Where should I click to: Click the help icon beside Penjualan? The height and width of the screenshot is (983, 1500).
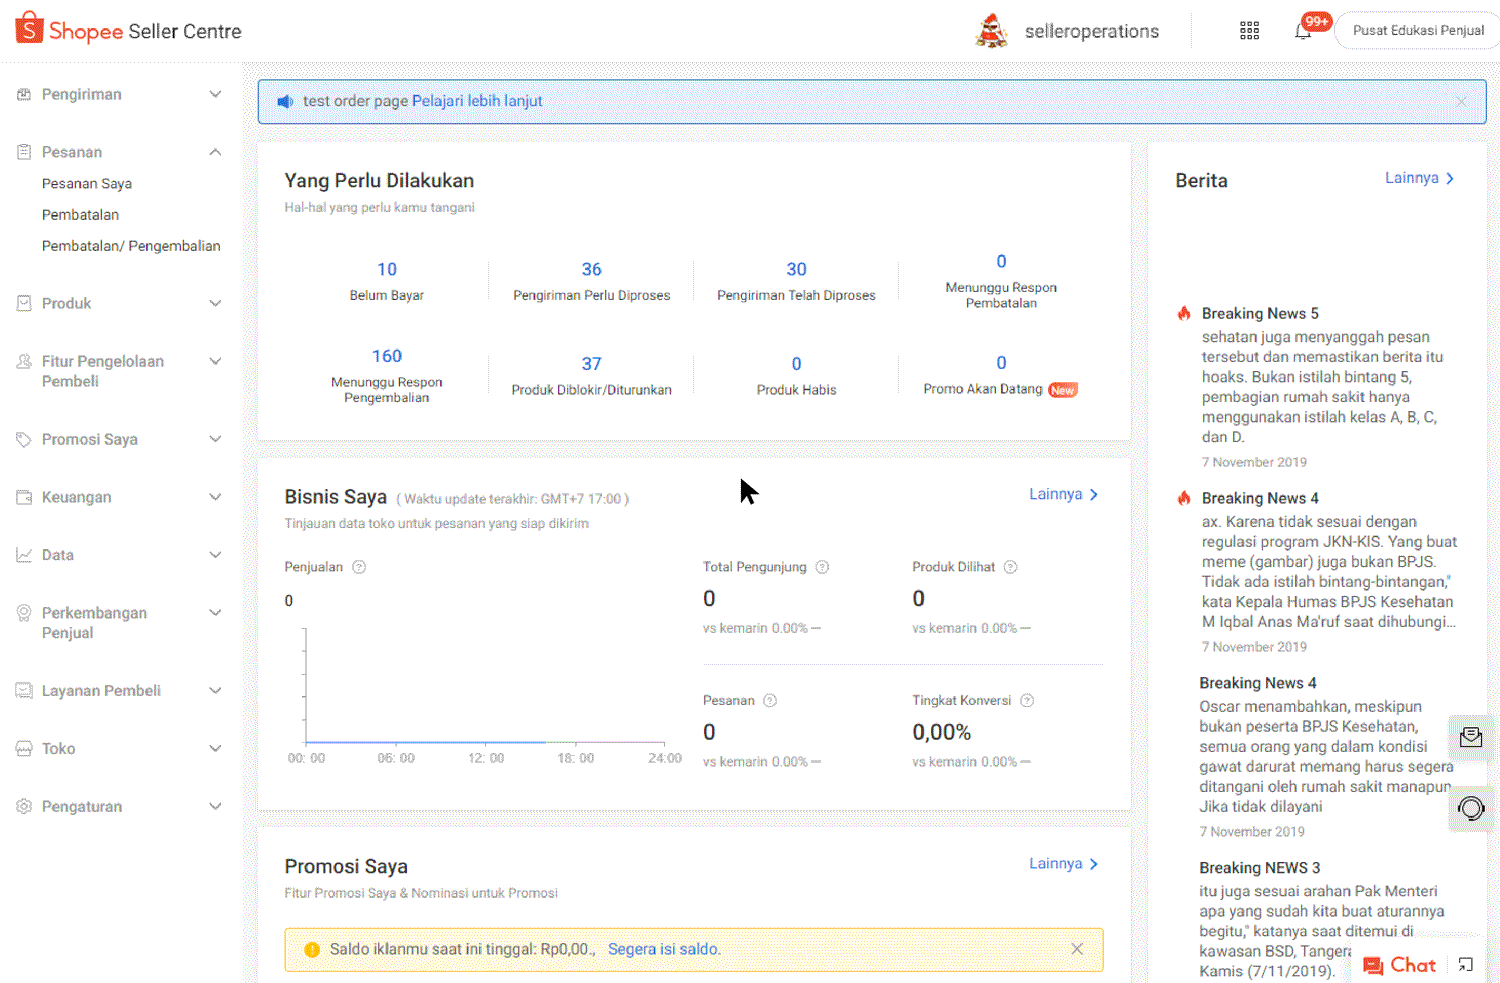coord(359,567)
